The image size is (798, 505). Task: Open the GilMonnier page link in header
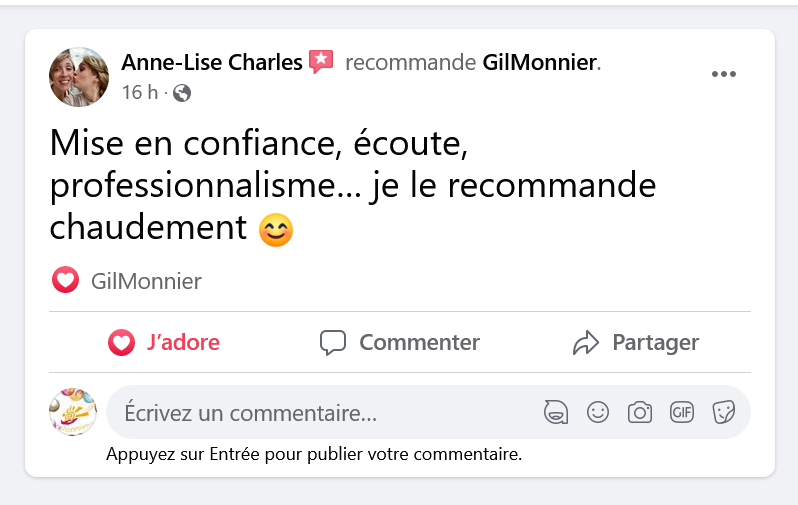[539, 63]
